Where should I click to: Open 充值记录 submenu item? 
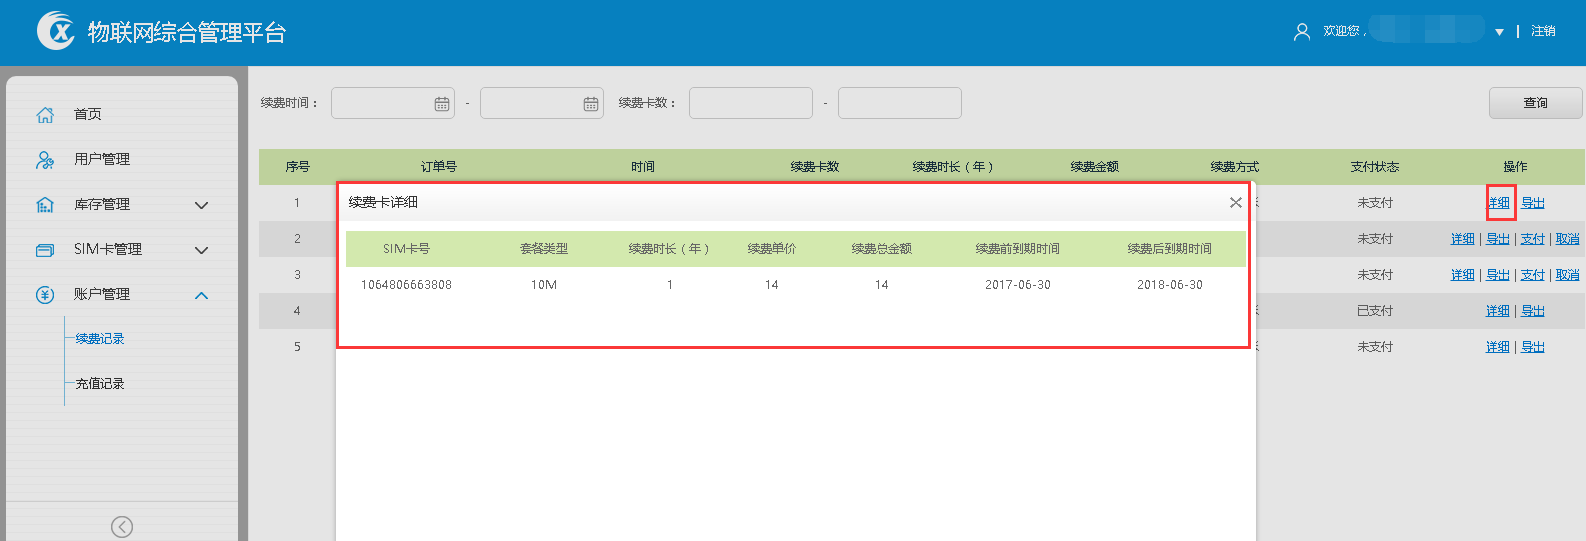(100, 384)
